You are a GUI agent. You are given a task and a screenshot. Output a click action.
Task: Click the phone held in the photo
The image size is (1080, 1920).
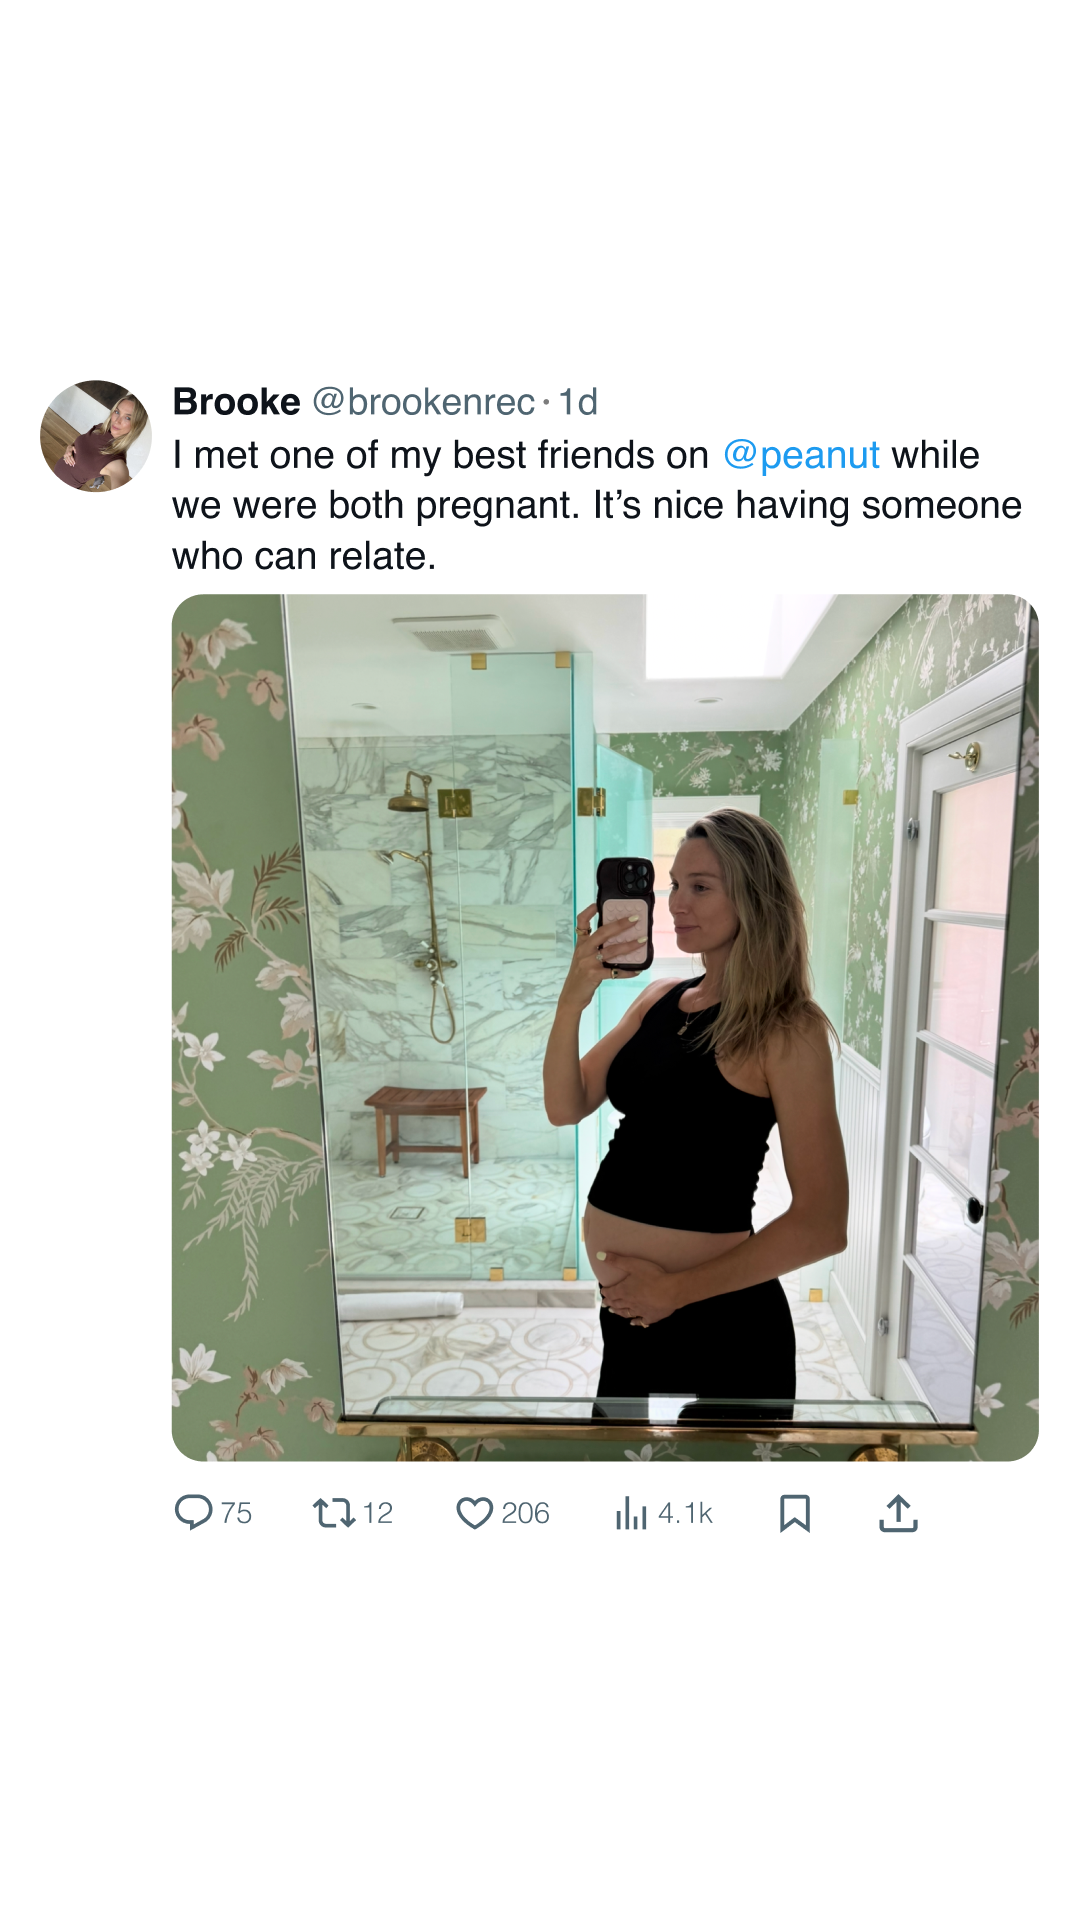(x=626, y=915)
